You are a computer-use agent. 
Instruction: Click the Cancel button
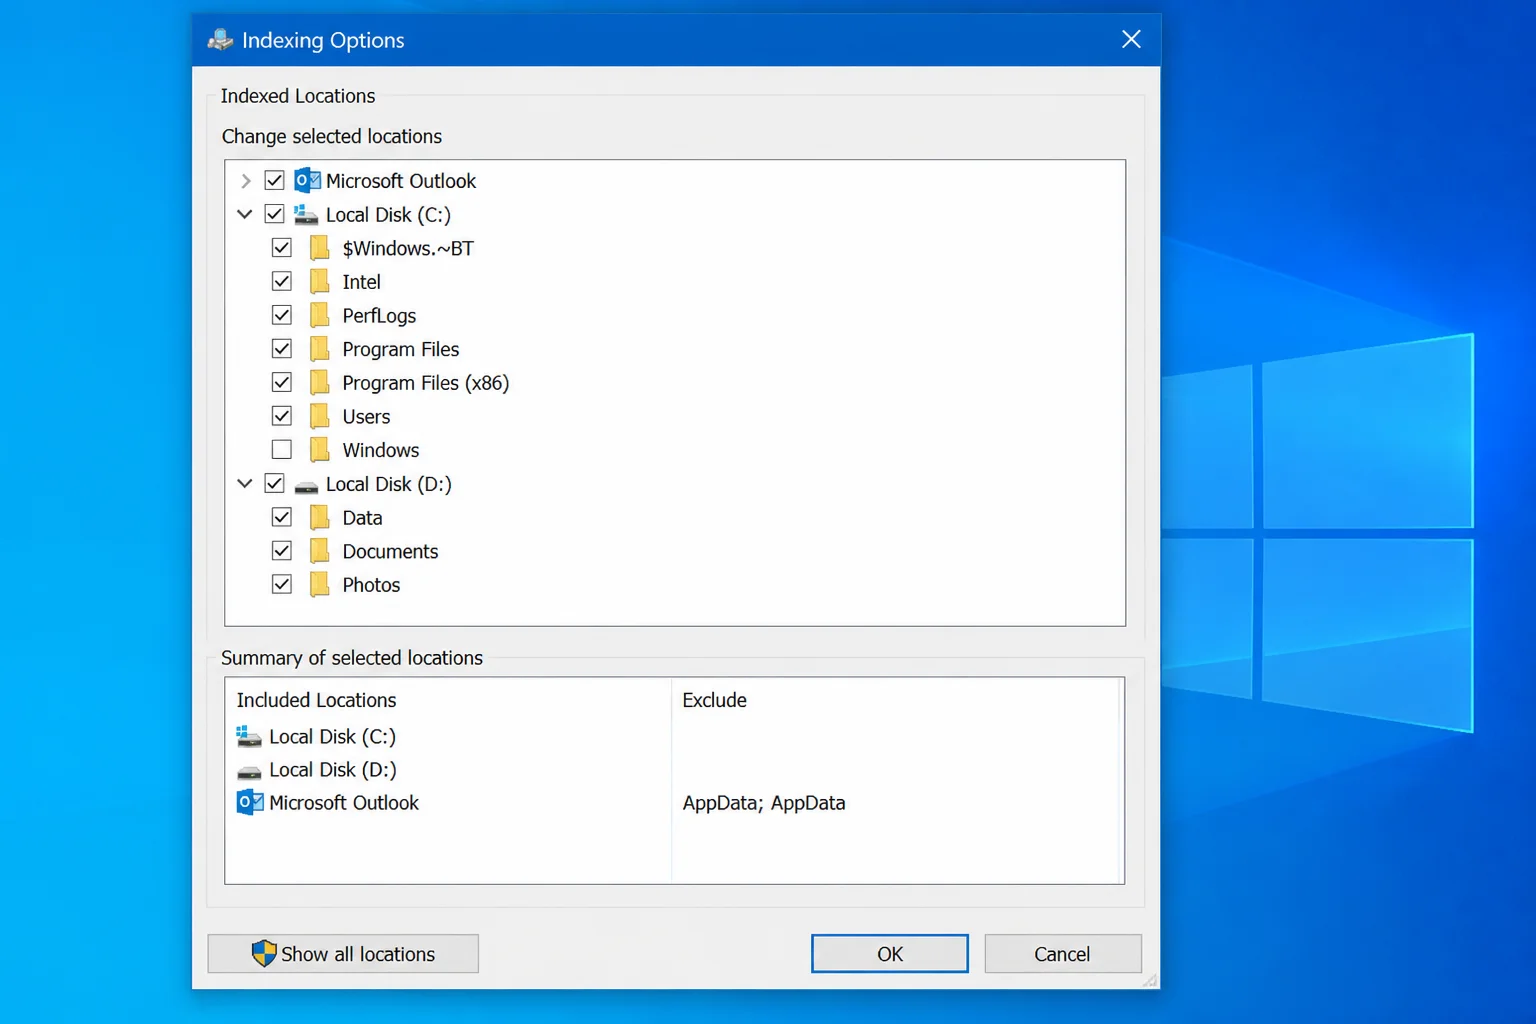pyautogui.click(x=1063, y=954)
